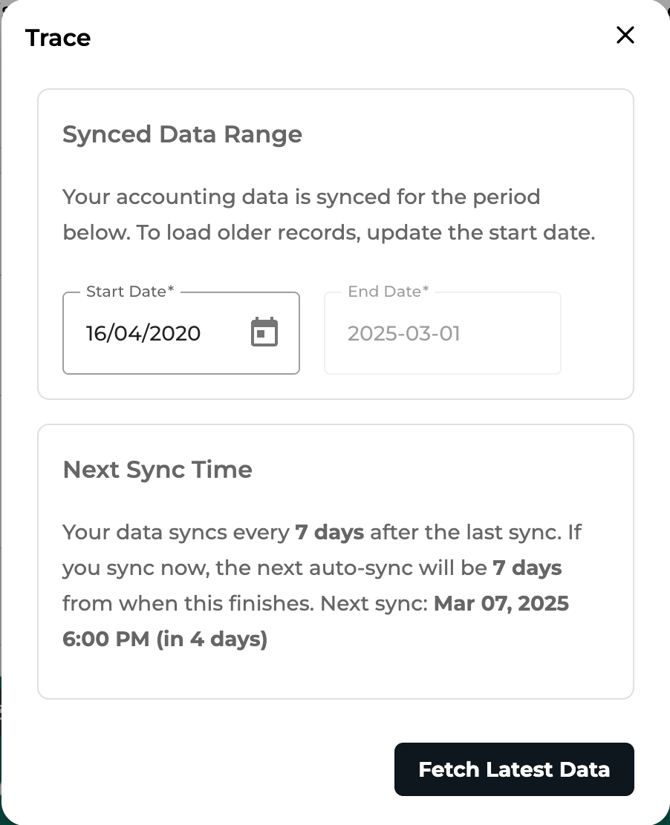Click the "Next Sync Time" heading

click(157, 469)
